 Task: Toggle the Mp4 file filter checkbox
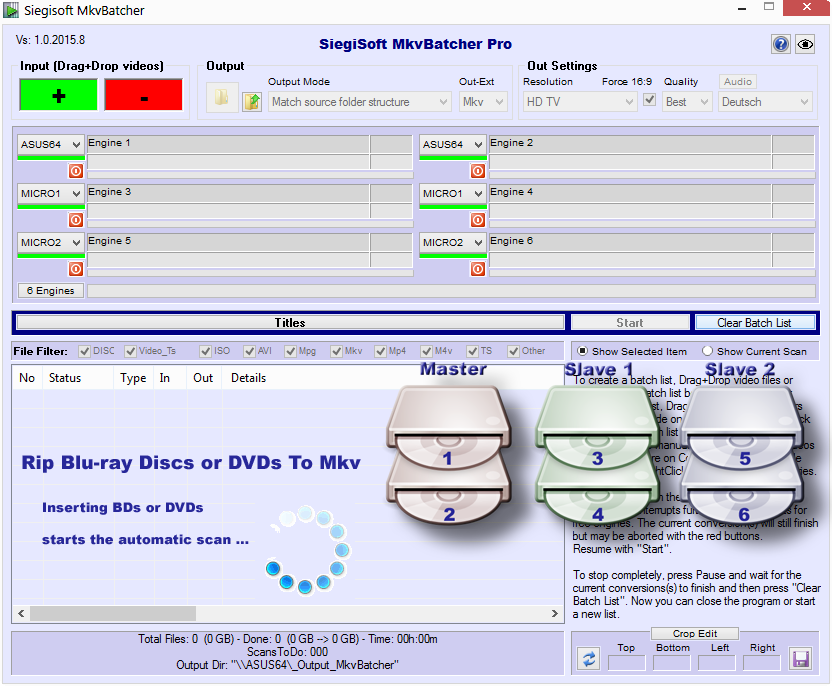(380, 351)
